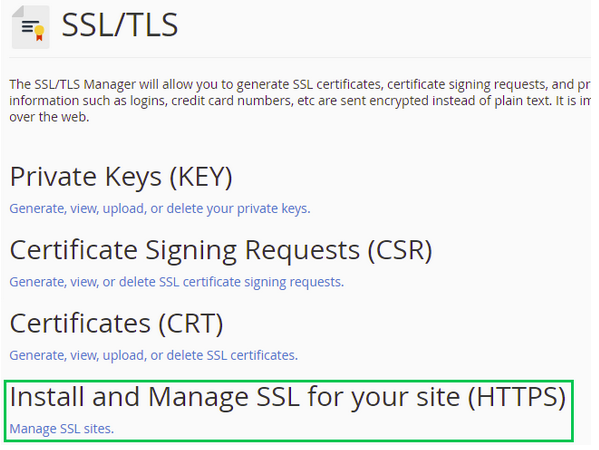Click the line mentioning credit card numbers
The height and width of the screenshot is (450, 599).
[x=300, y=100]
